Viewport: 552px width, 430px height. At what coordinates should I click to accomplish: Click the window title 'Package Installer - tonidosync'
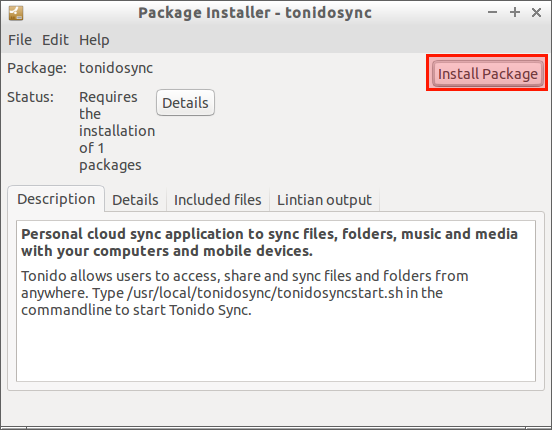pyautogui.click(x=255, y=13)
